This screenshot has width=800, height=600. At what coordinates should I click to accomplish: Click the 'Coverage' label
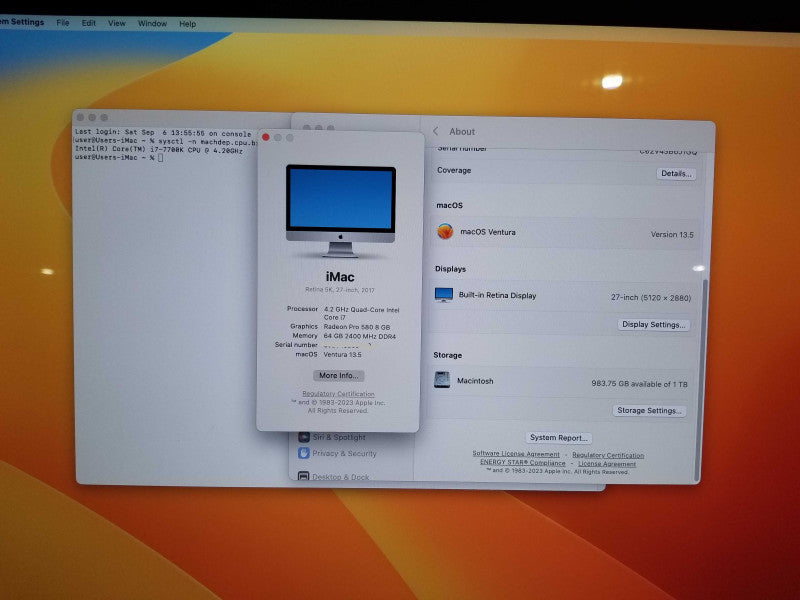coord(454,170)
